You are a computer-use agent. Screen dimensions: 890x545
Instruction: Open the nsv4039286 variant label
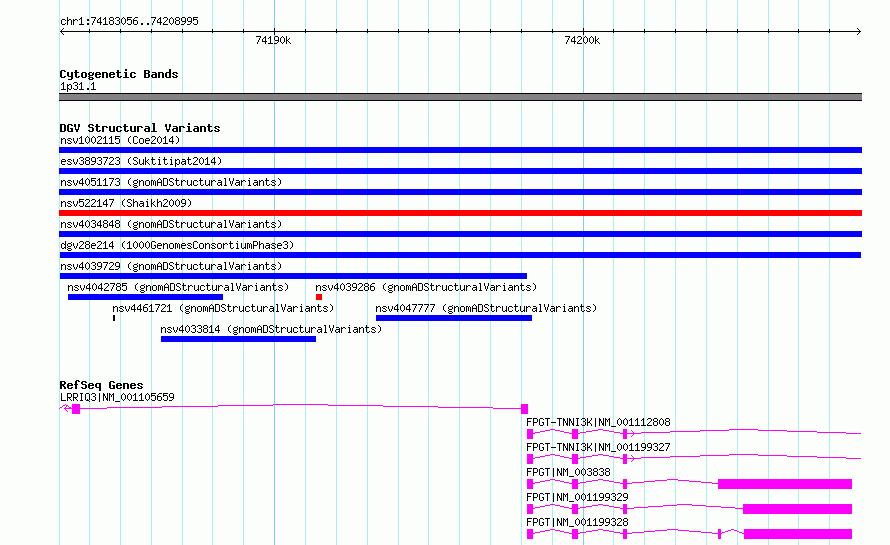(x=426, y=287)
